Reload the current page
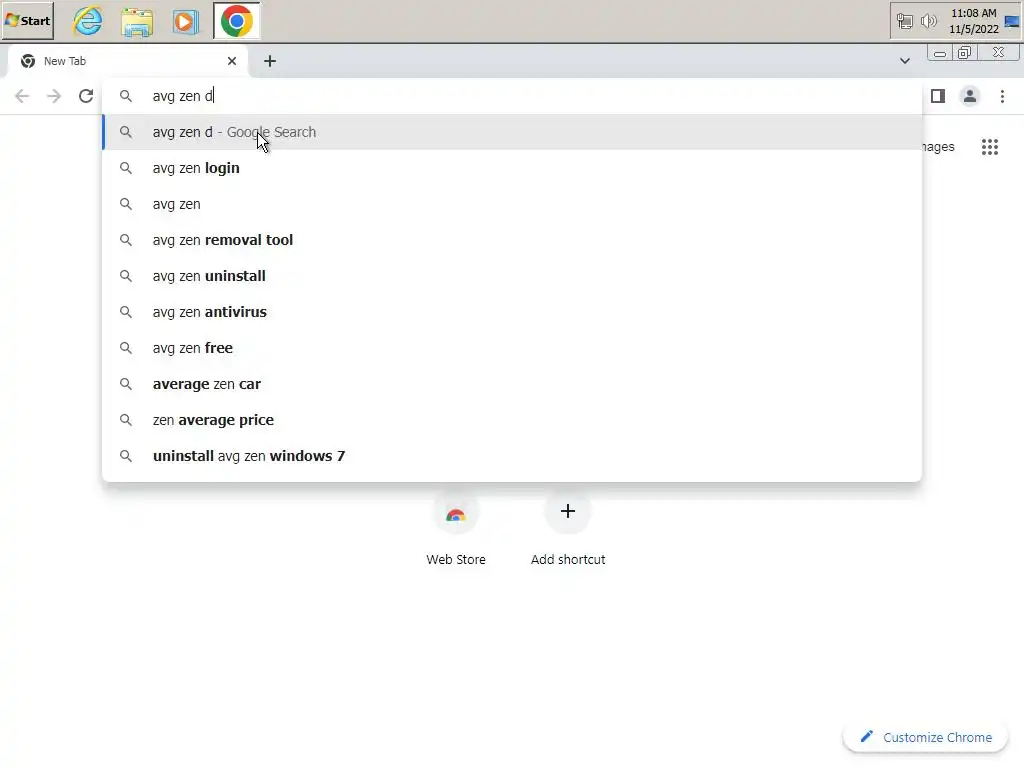Screen dimensions: 1024x768 [x=86, y=96]
